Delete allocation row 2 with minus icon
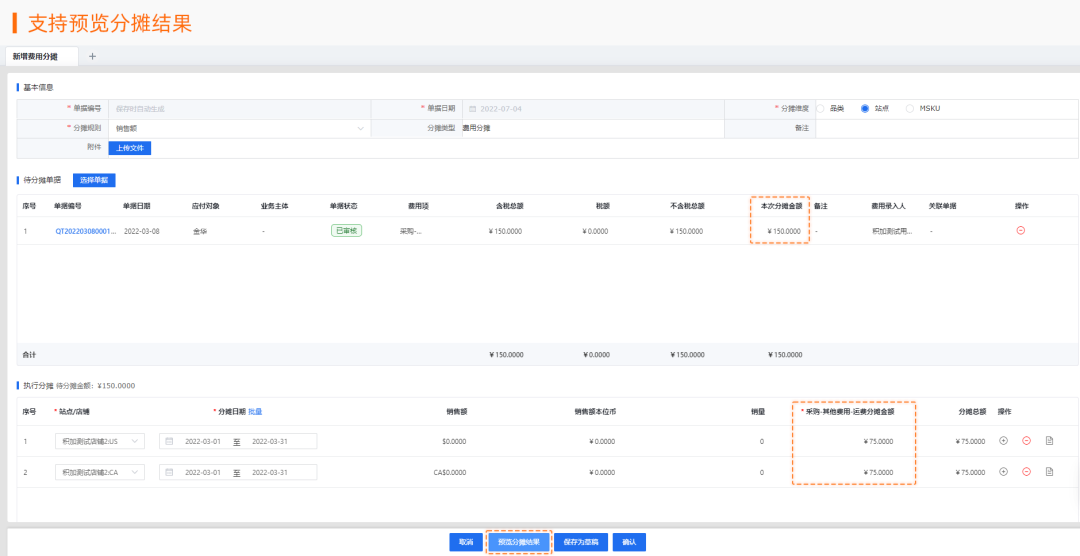The image size is (1080, 556). pyautogui.click(x=1026, y=472)
